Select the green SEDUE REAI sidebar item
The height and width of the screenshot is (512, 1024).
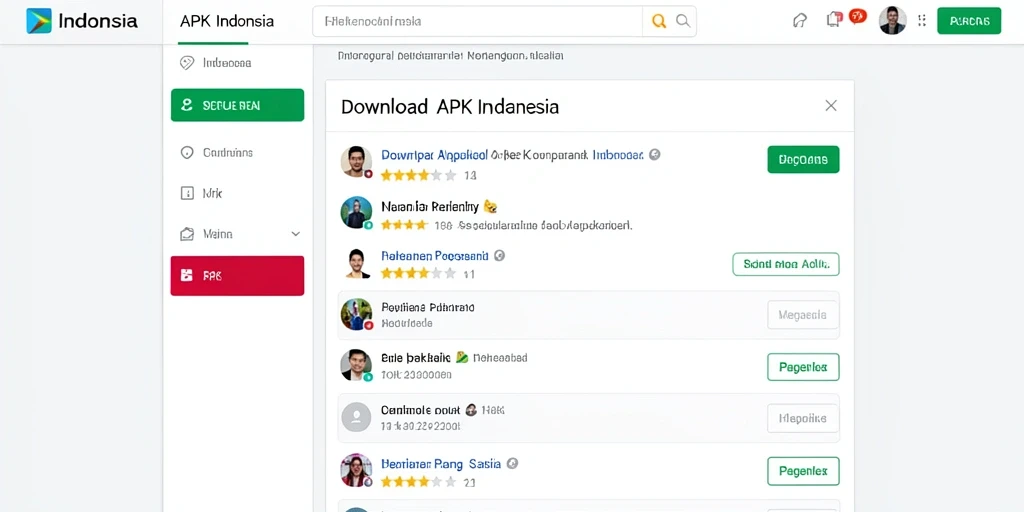coord(237,104)
